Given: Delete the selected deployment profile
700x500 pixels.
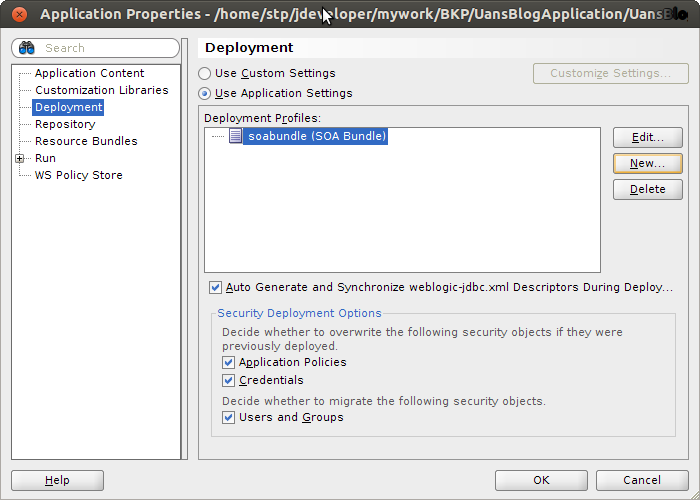Looking at the screenshot, I should [647, 189].
